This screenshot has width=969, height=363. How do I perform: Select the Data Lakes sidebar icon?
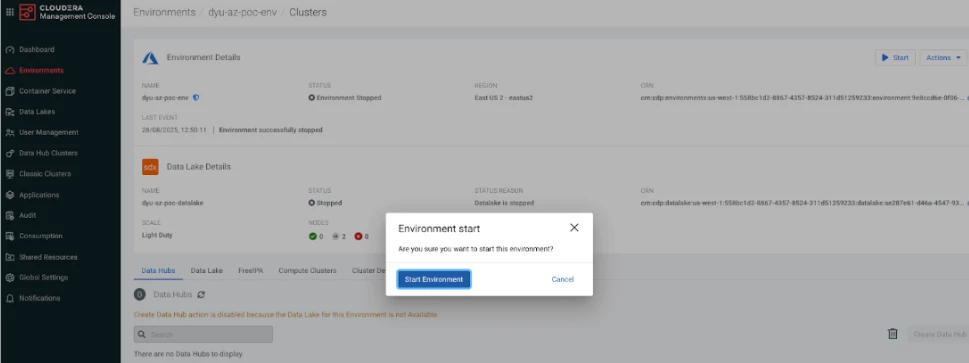pyautogui.click(x=9, y=112)
